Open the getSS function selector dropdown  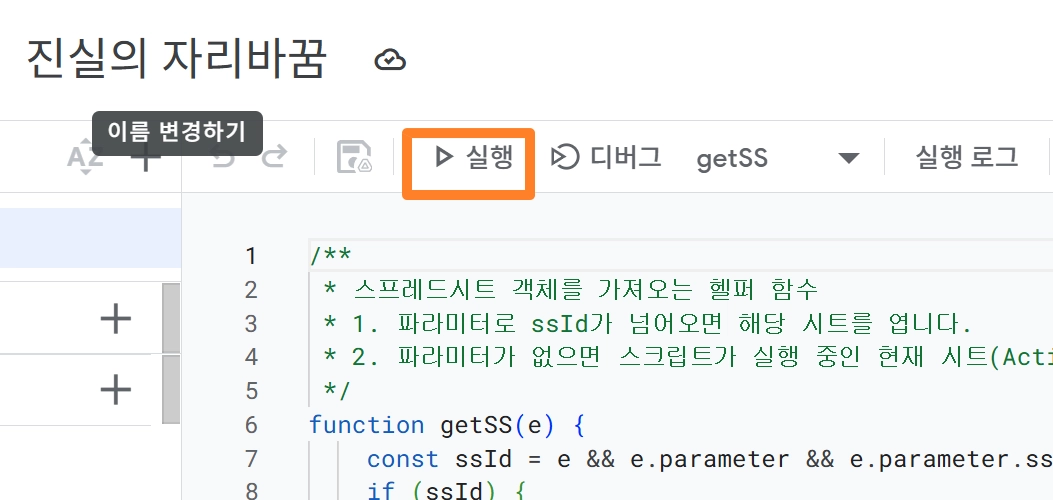778,159
